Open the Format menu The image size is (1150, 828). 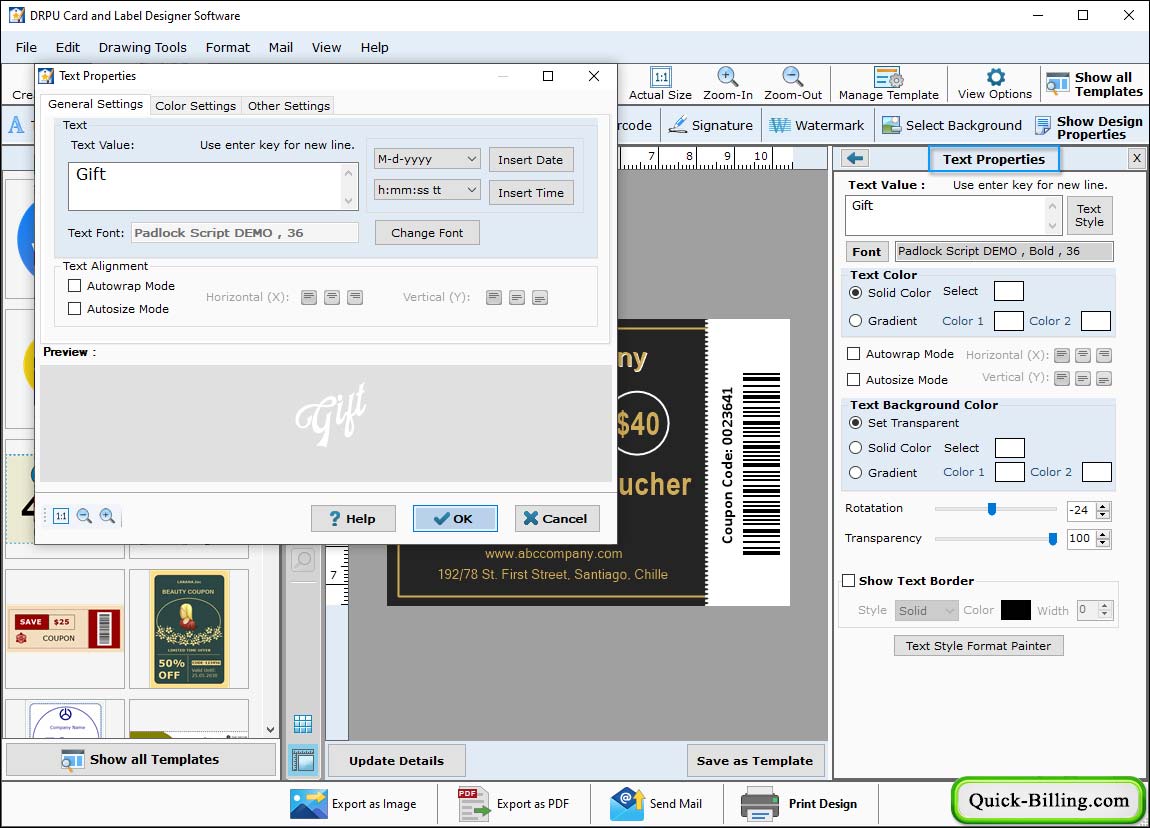click(227, 47)
